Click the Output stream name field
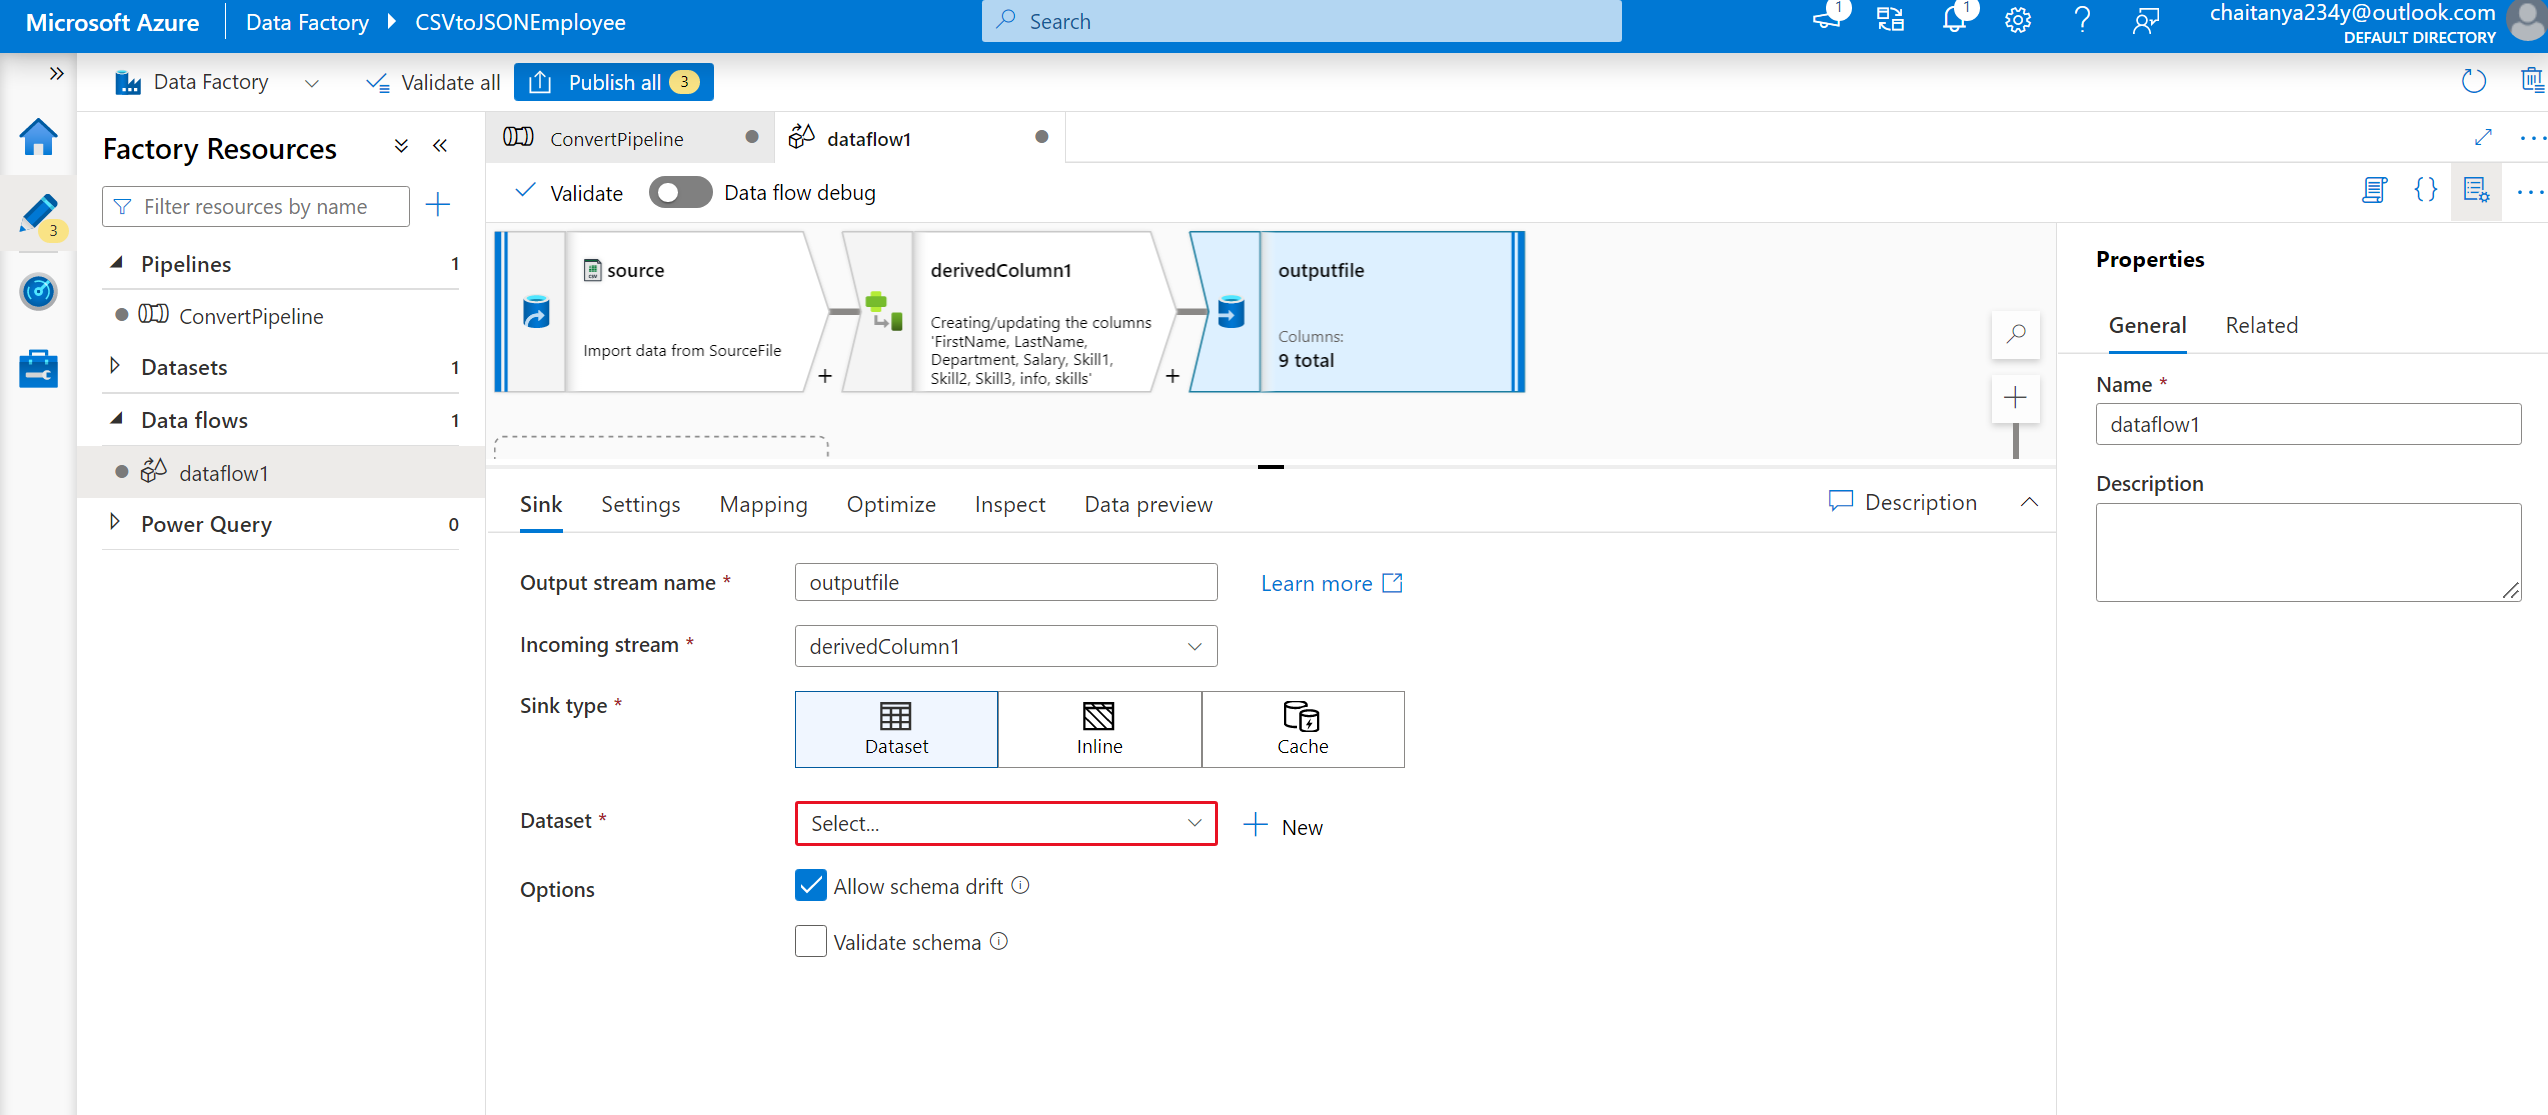 pyautogui.click(x=1005, y=583)
